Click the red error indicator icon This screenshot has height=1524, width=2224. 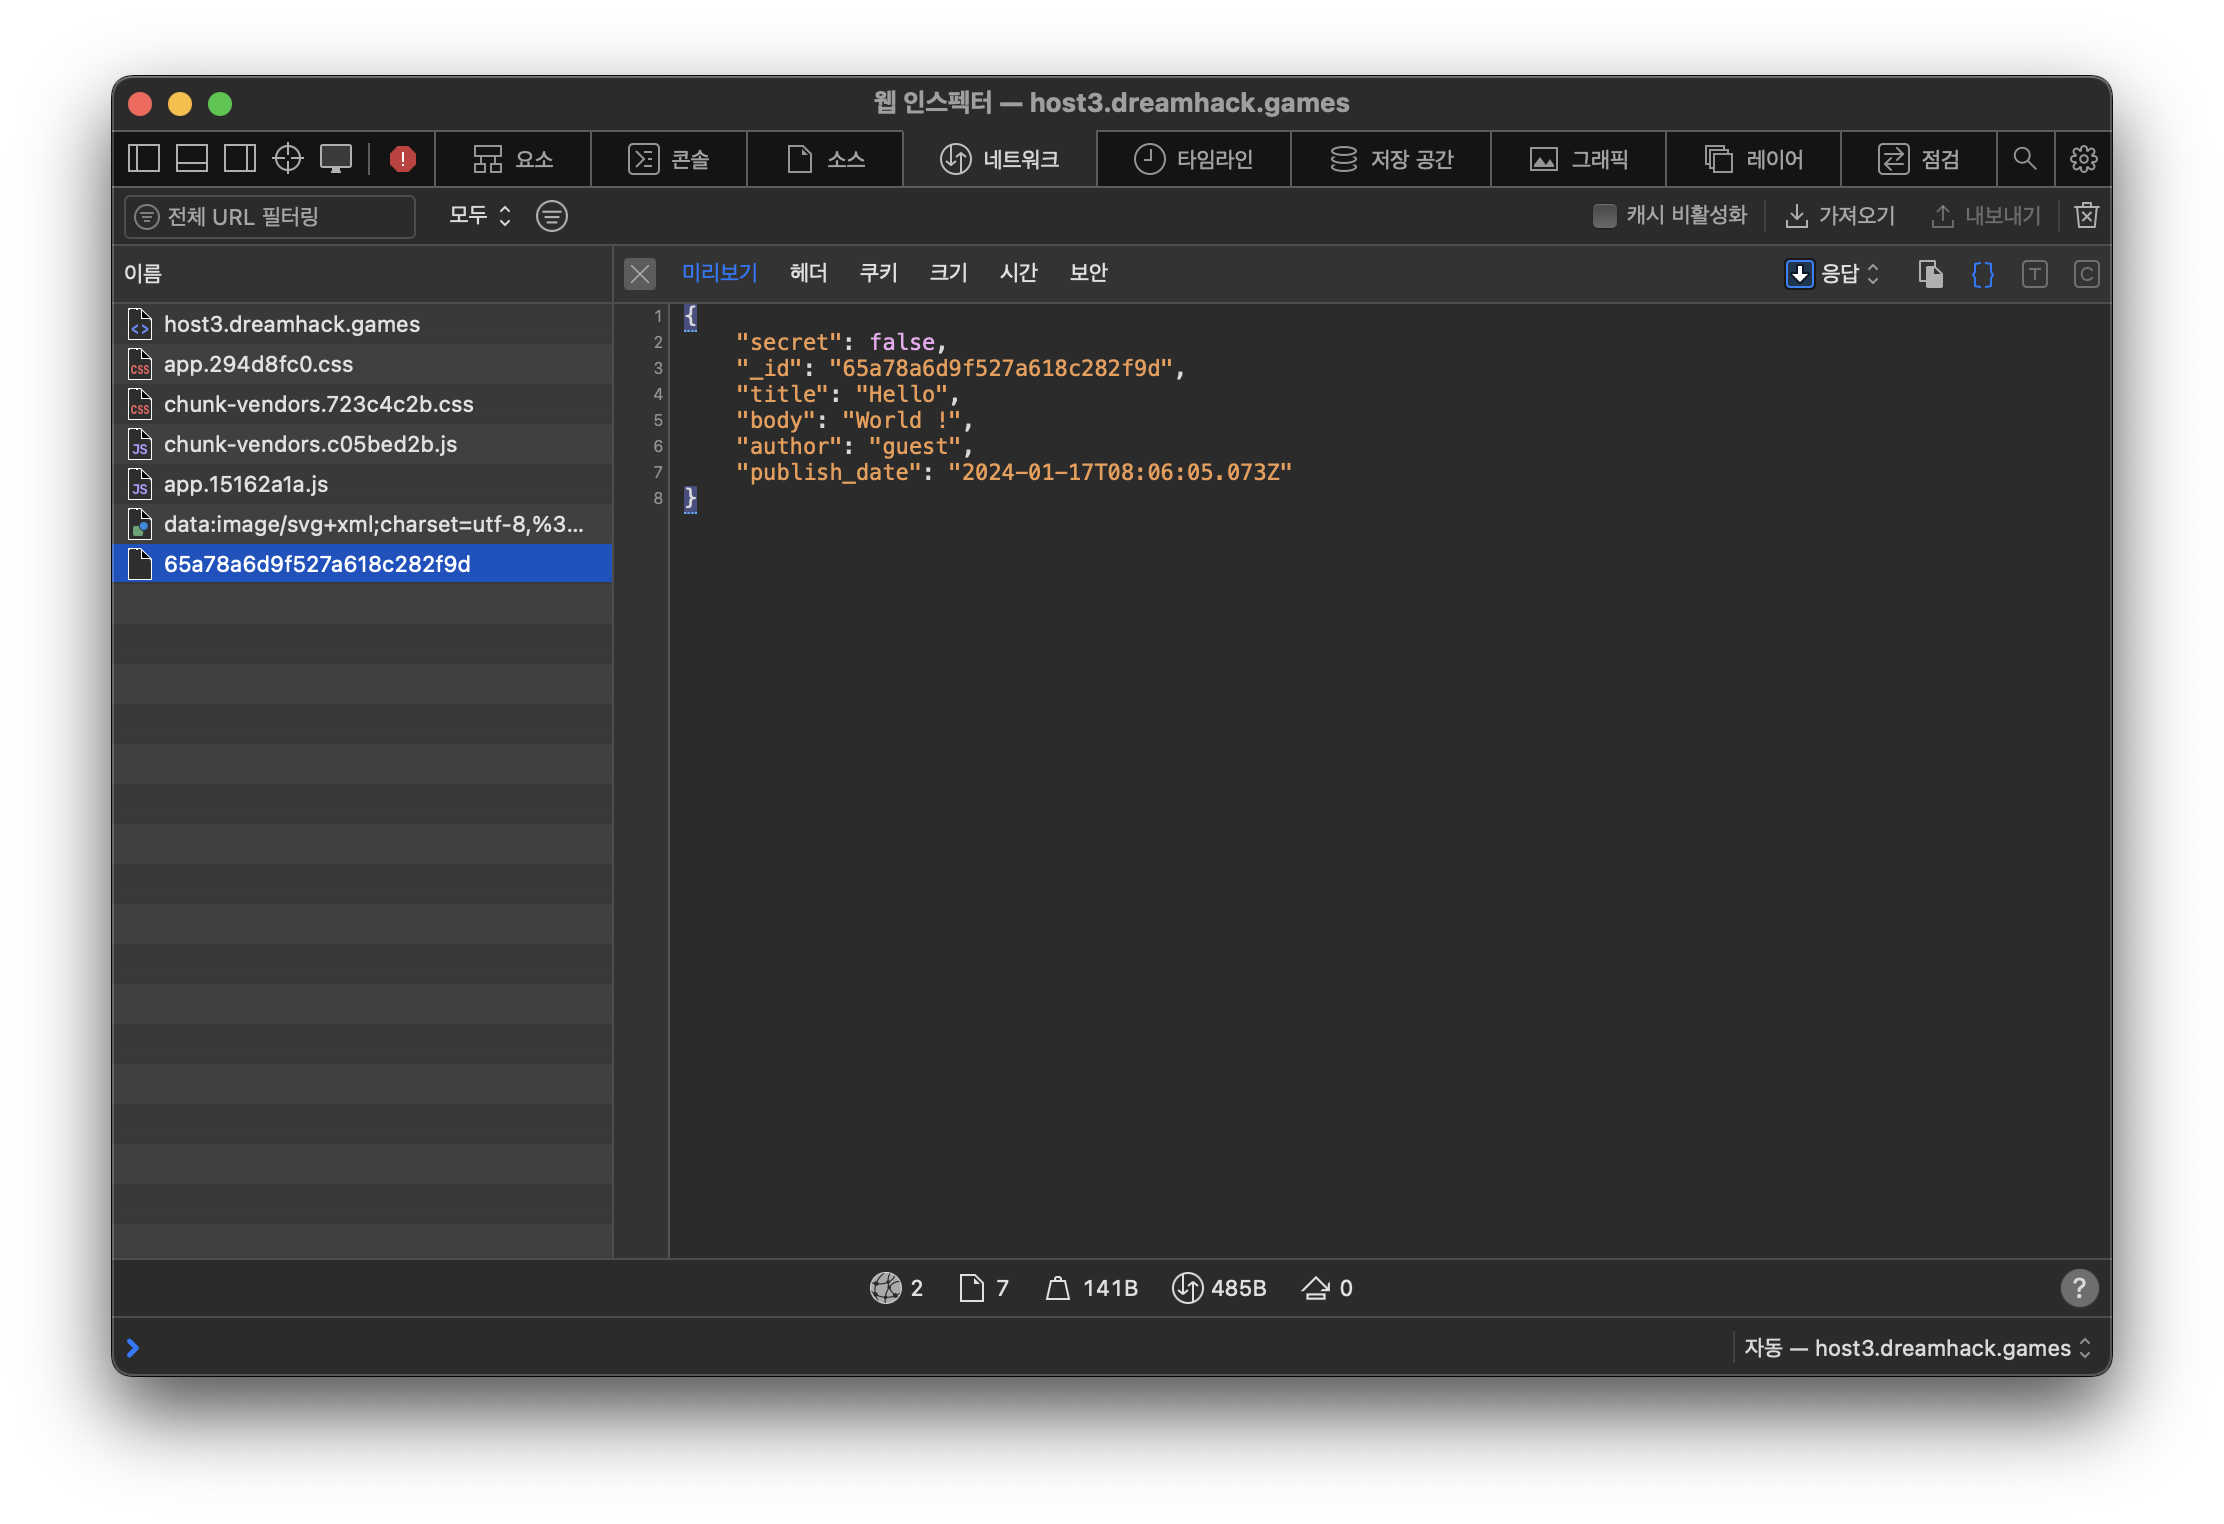pyautogui.click(x=402, y=159)
